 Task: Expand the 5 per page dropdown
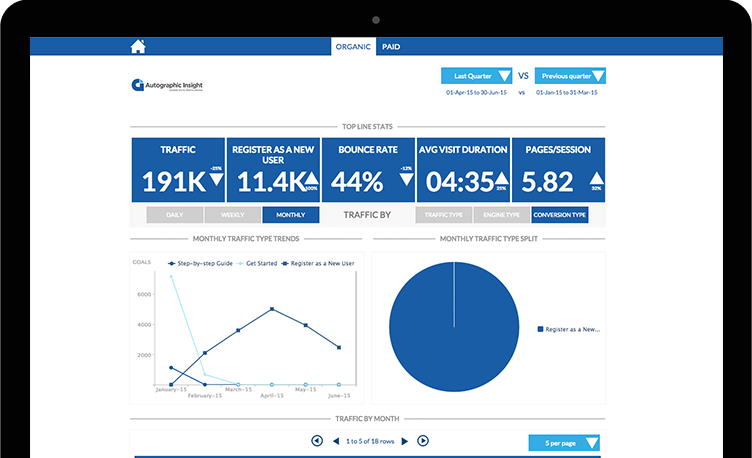[x=565, y=443]
